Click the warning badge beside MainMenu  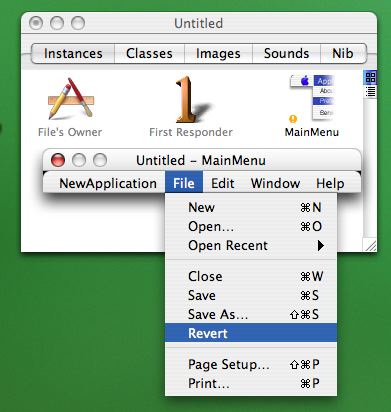[x=293, y=119]
